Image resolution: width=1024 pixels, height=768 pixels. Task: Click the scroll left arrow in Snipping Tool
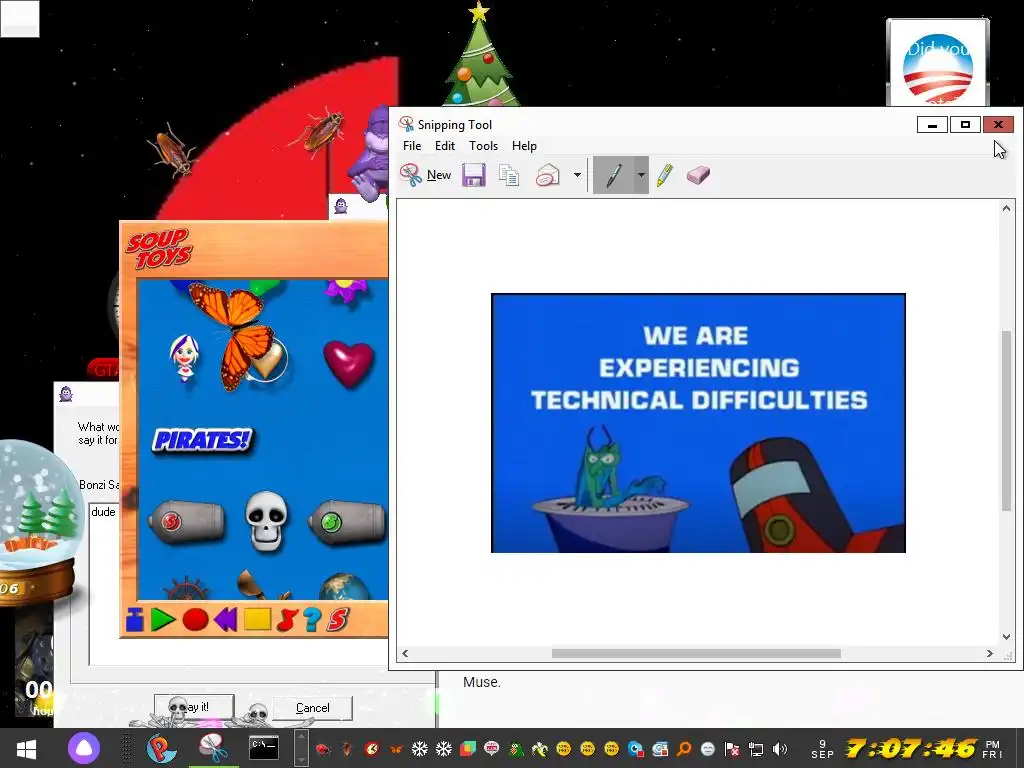(x=405, y=653)
